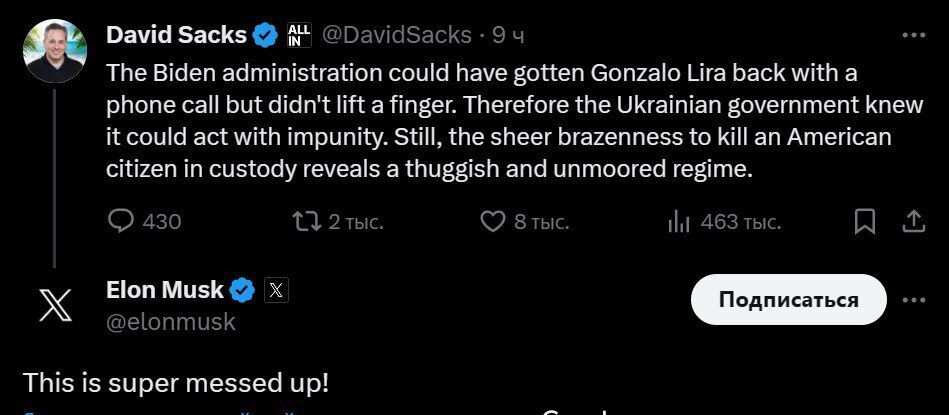Viewport: 949px width, 415px height.
Task: View analytics showing 463 тыс. views
Action: point(679,221)
